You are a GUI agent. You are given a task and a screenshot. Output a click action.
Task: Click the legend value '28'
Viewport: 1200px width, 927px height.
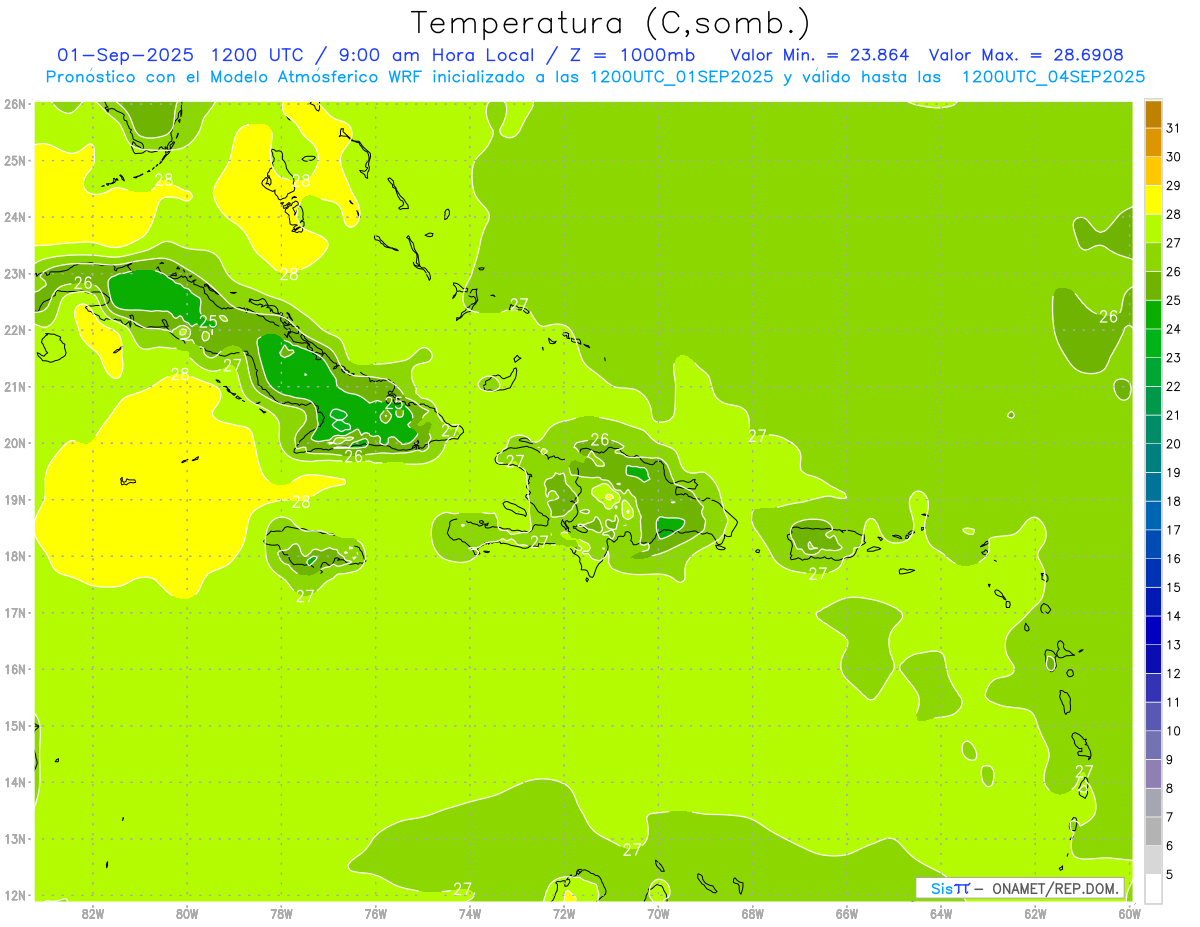coord(1174,214)
